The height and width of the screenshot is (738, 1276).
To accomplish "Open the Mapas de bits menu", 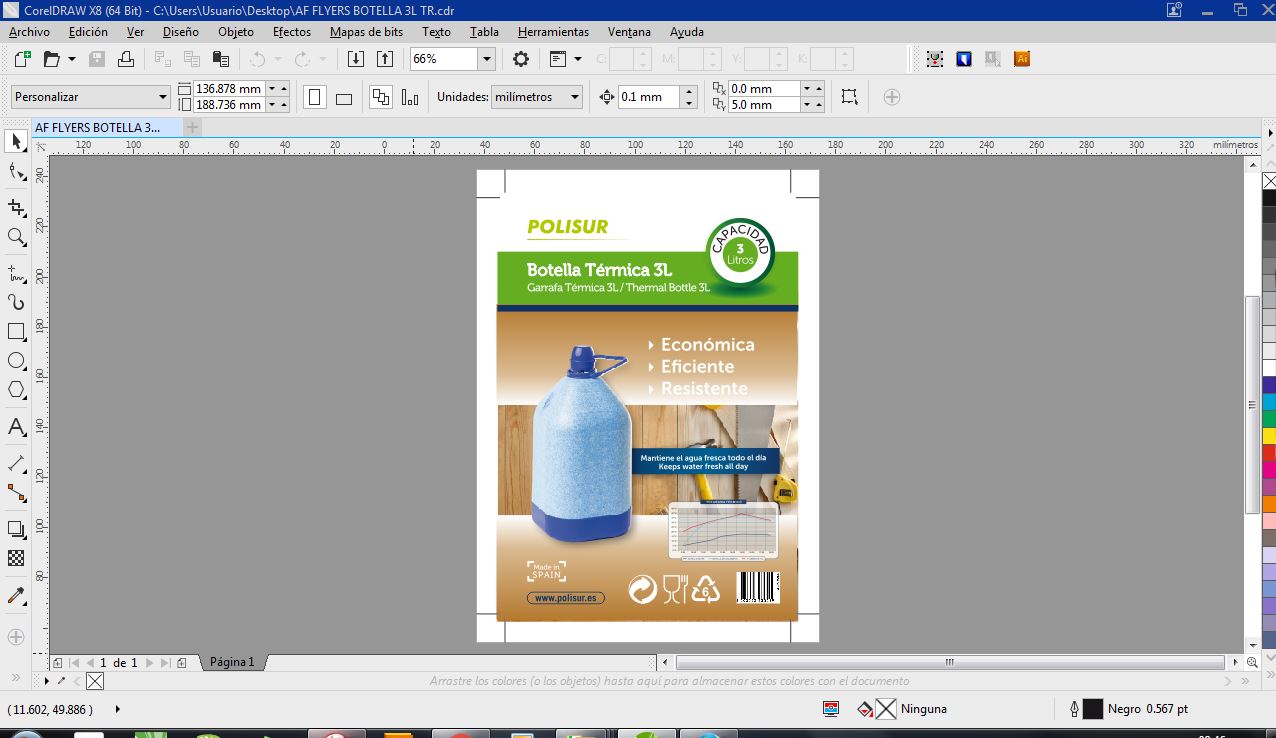I will coord(366,32).
